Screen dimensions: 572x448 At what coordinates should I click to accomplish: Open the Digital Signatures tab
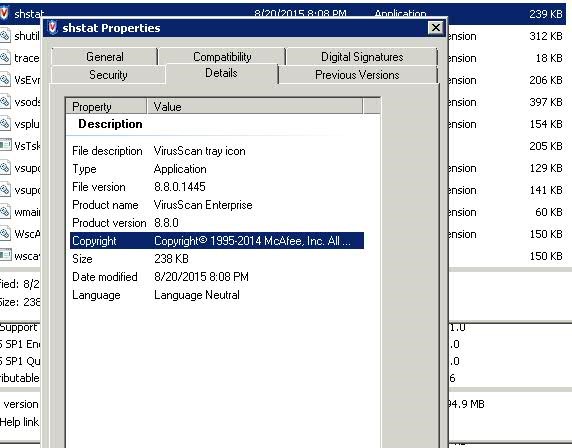362,57
